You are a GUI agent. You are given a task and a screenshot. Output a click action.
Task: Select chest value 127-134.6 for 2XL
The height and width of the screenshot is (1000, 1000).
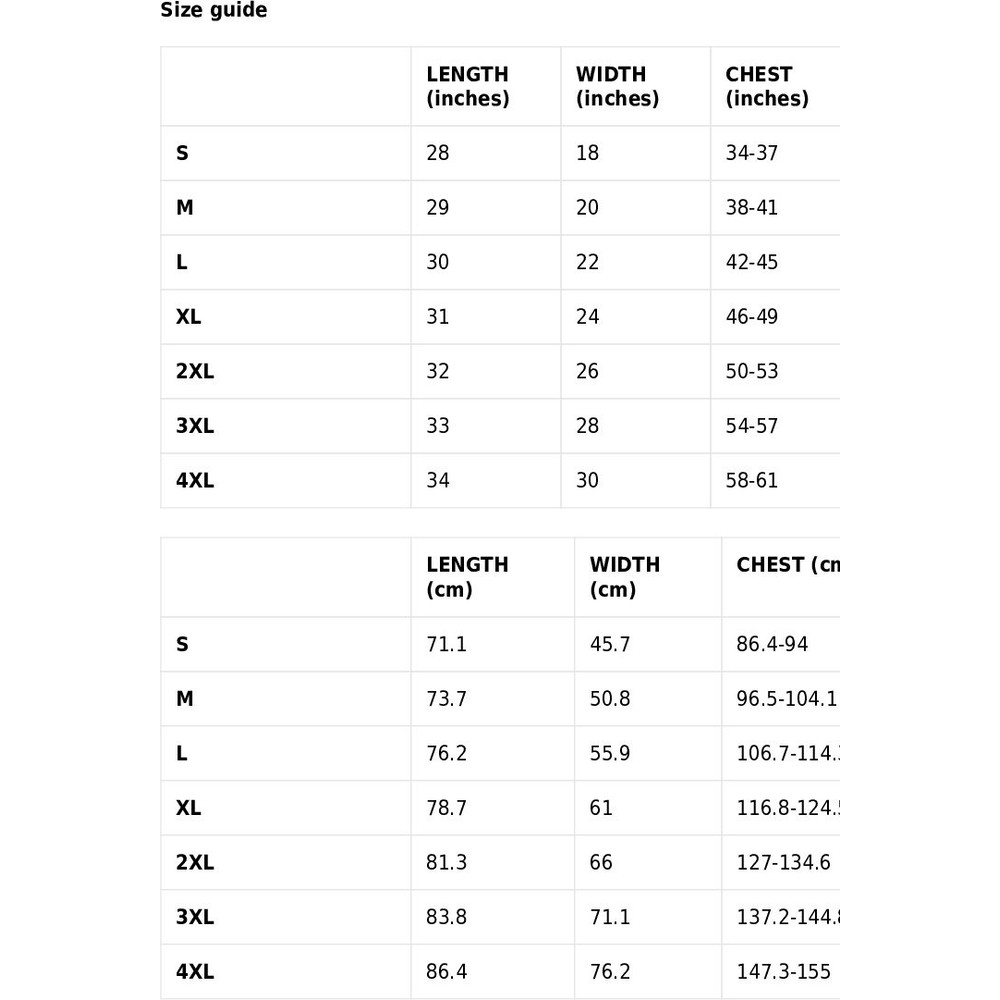pyautogui.click(x=783, y=862)
